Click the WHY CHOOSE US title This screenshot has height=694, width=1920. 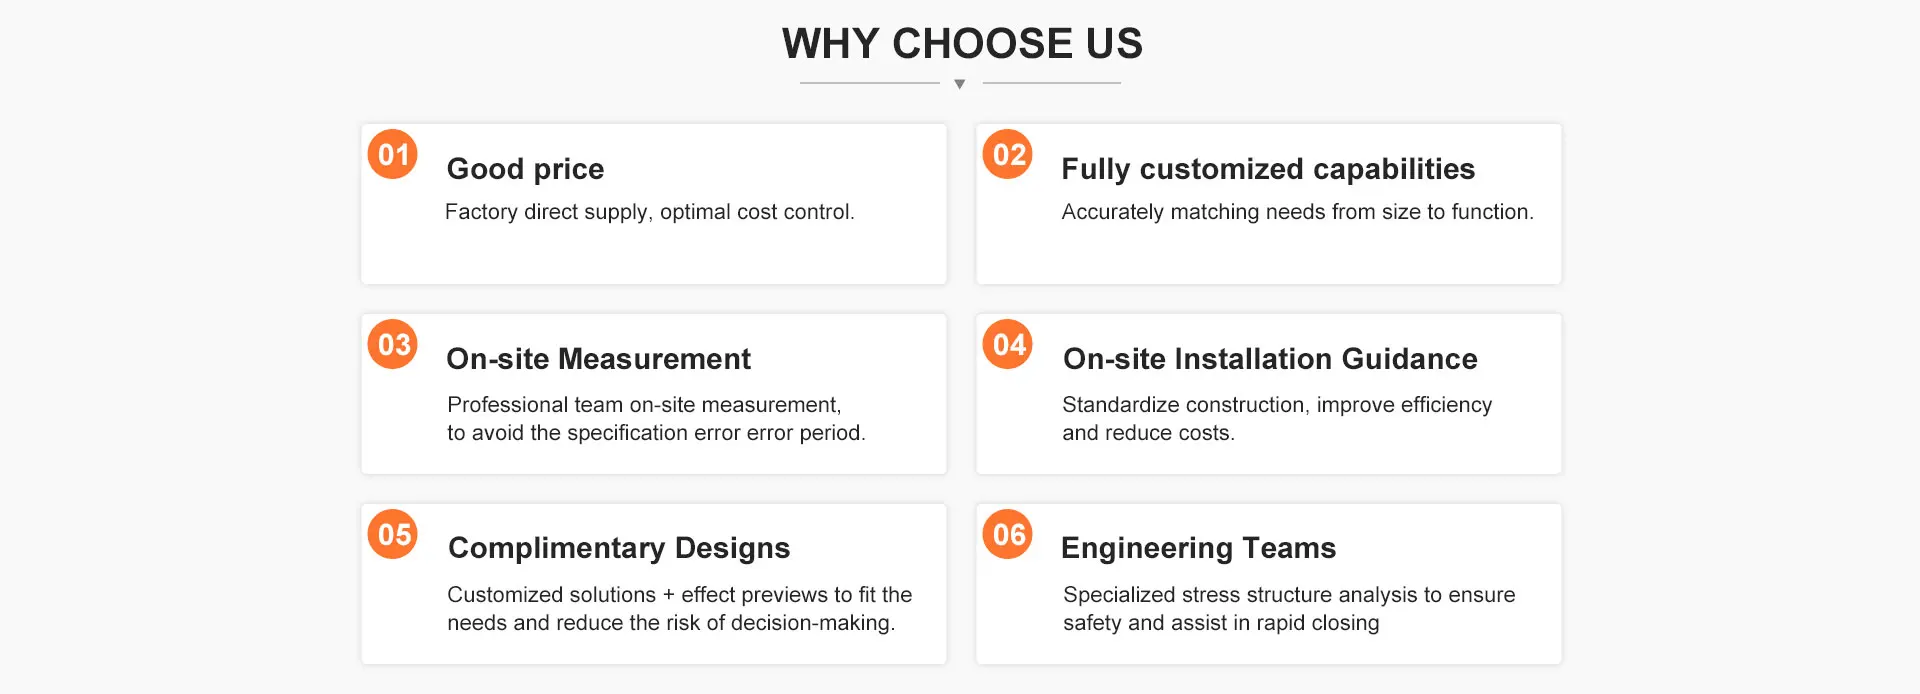(962, 43)
